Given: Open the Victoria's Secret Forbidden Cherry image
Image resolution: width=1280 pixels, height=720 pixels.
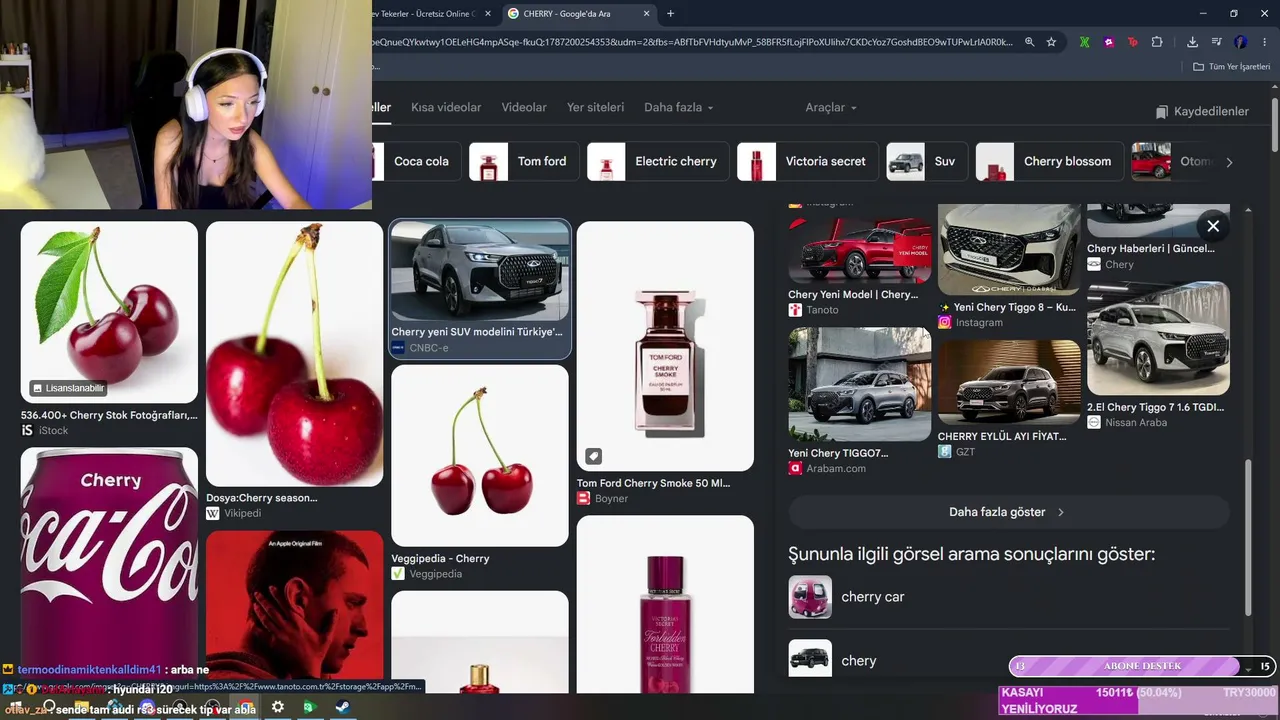Looking at the screenshot, I should tap(665, 604).
